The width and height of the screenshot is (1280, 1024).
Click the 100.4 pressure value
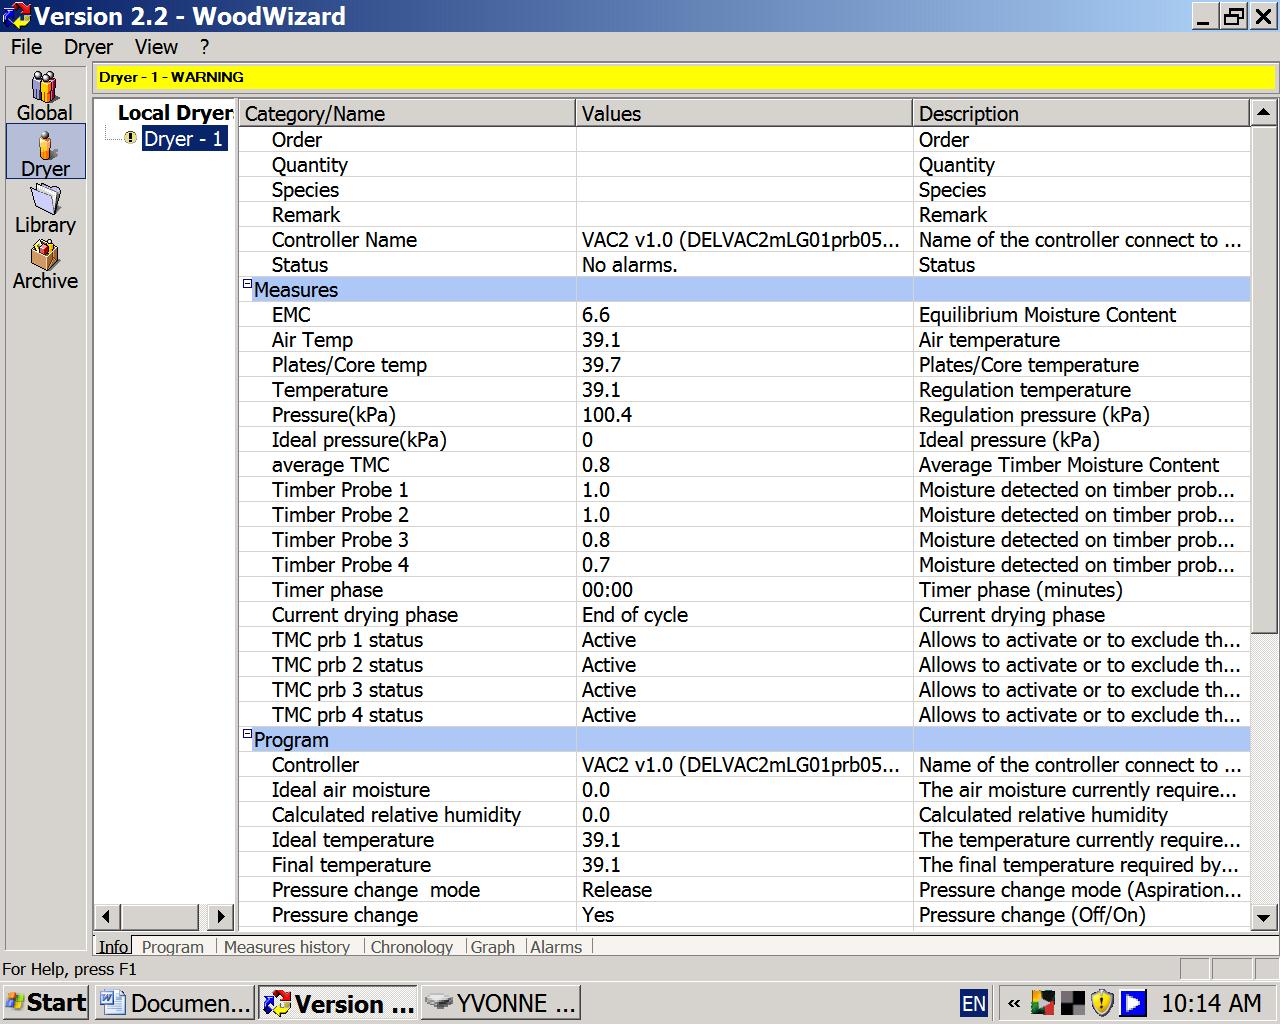point(607,415)
